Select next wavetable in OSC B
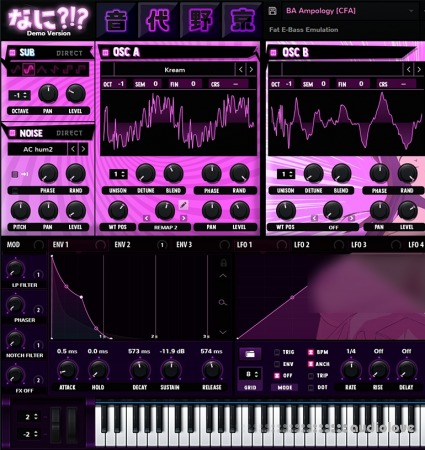Image resolution: width=425 pixels, height=450 pixels. click(419, 70)
